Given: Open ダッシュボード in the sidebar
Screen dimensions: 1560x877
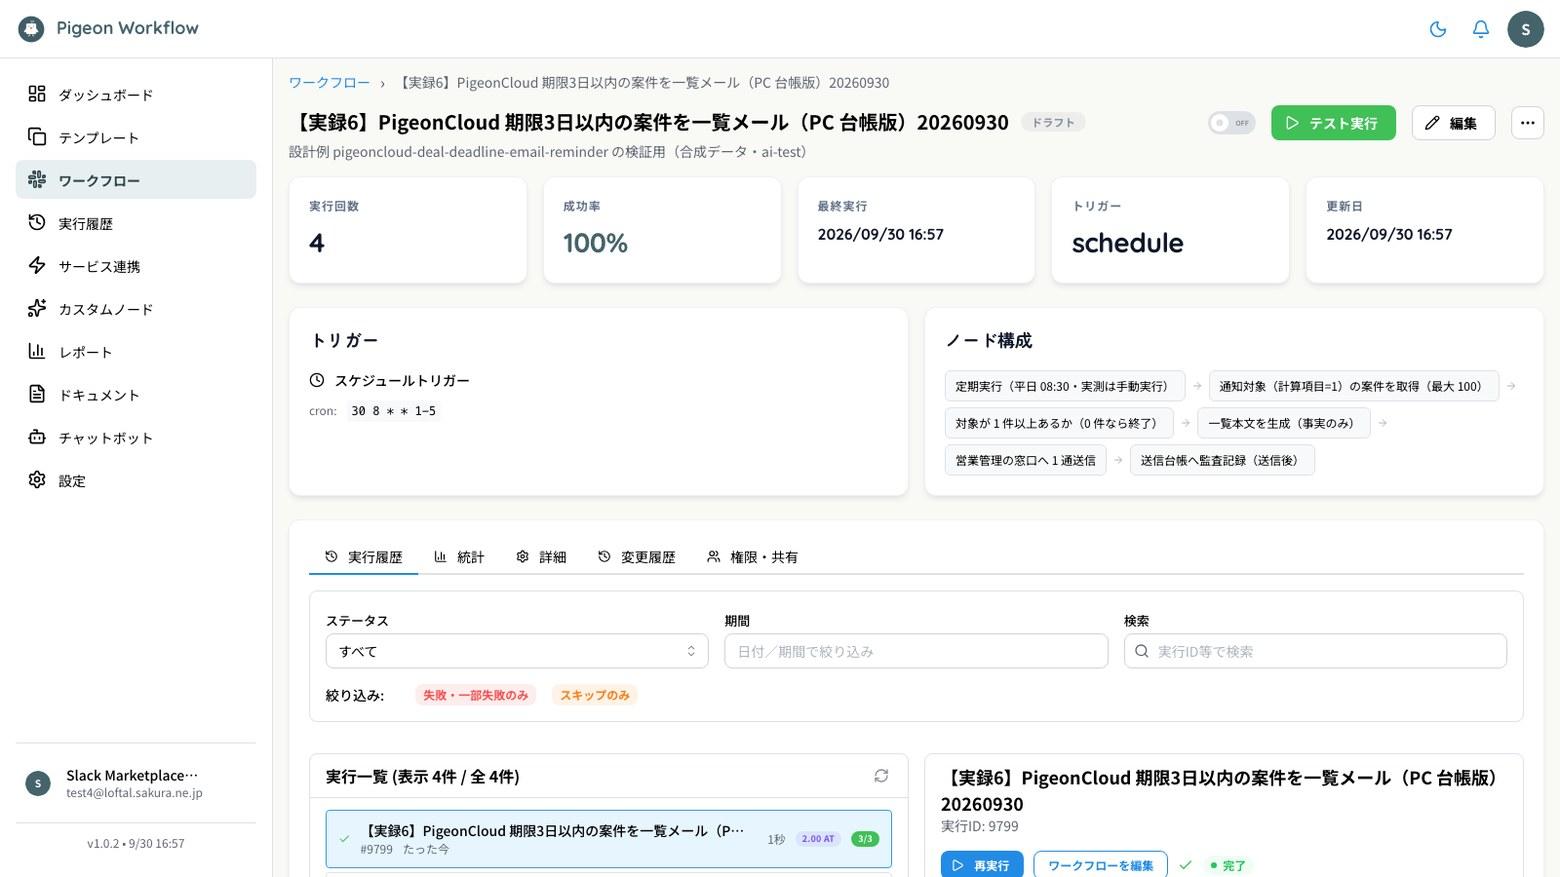Looking at the screenshot, I should [136, 94].
